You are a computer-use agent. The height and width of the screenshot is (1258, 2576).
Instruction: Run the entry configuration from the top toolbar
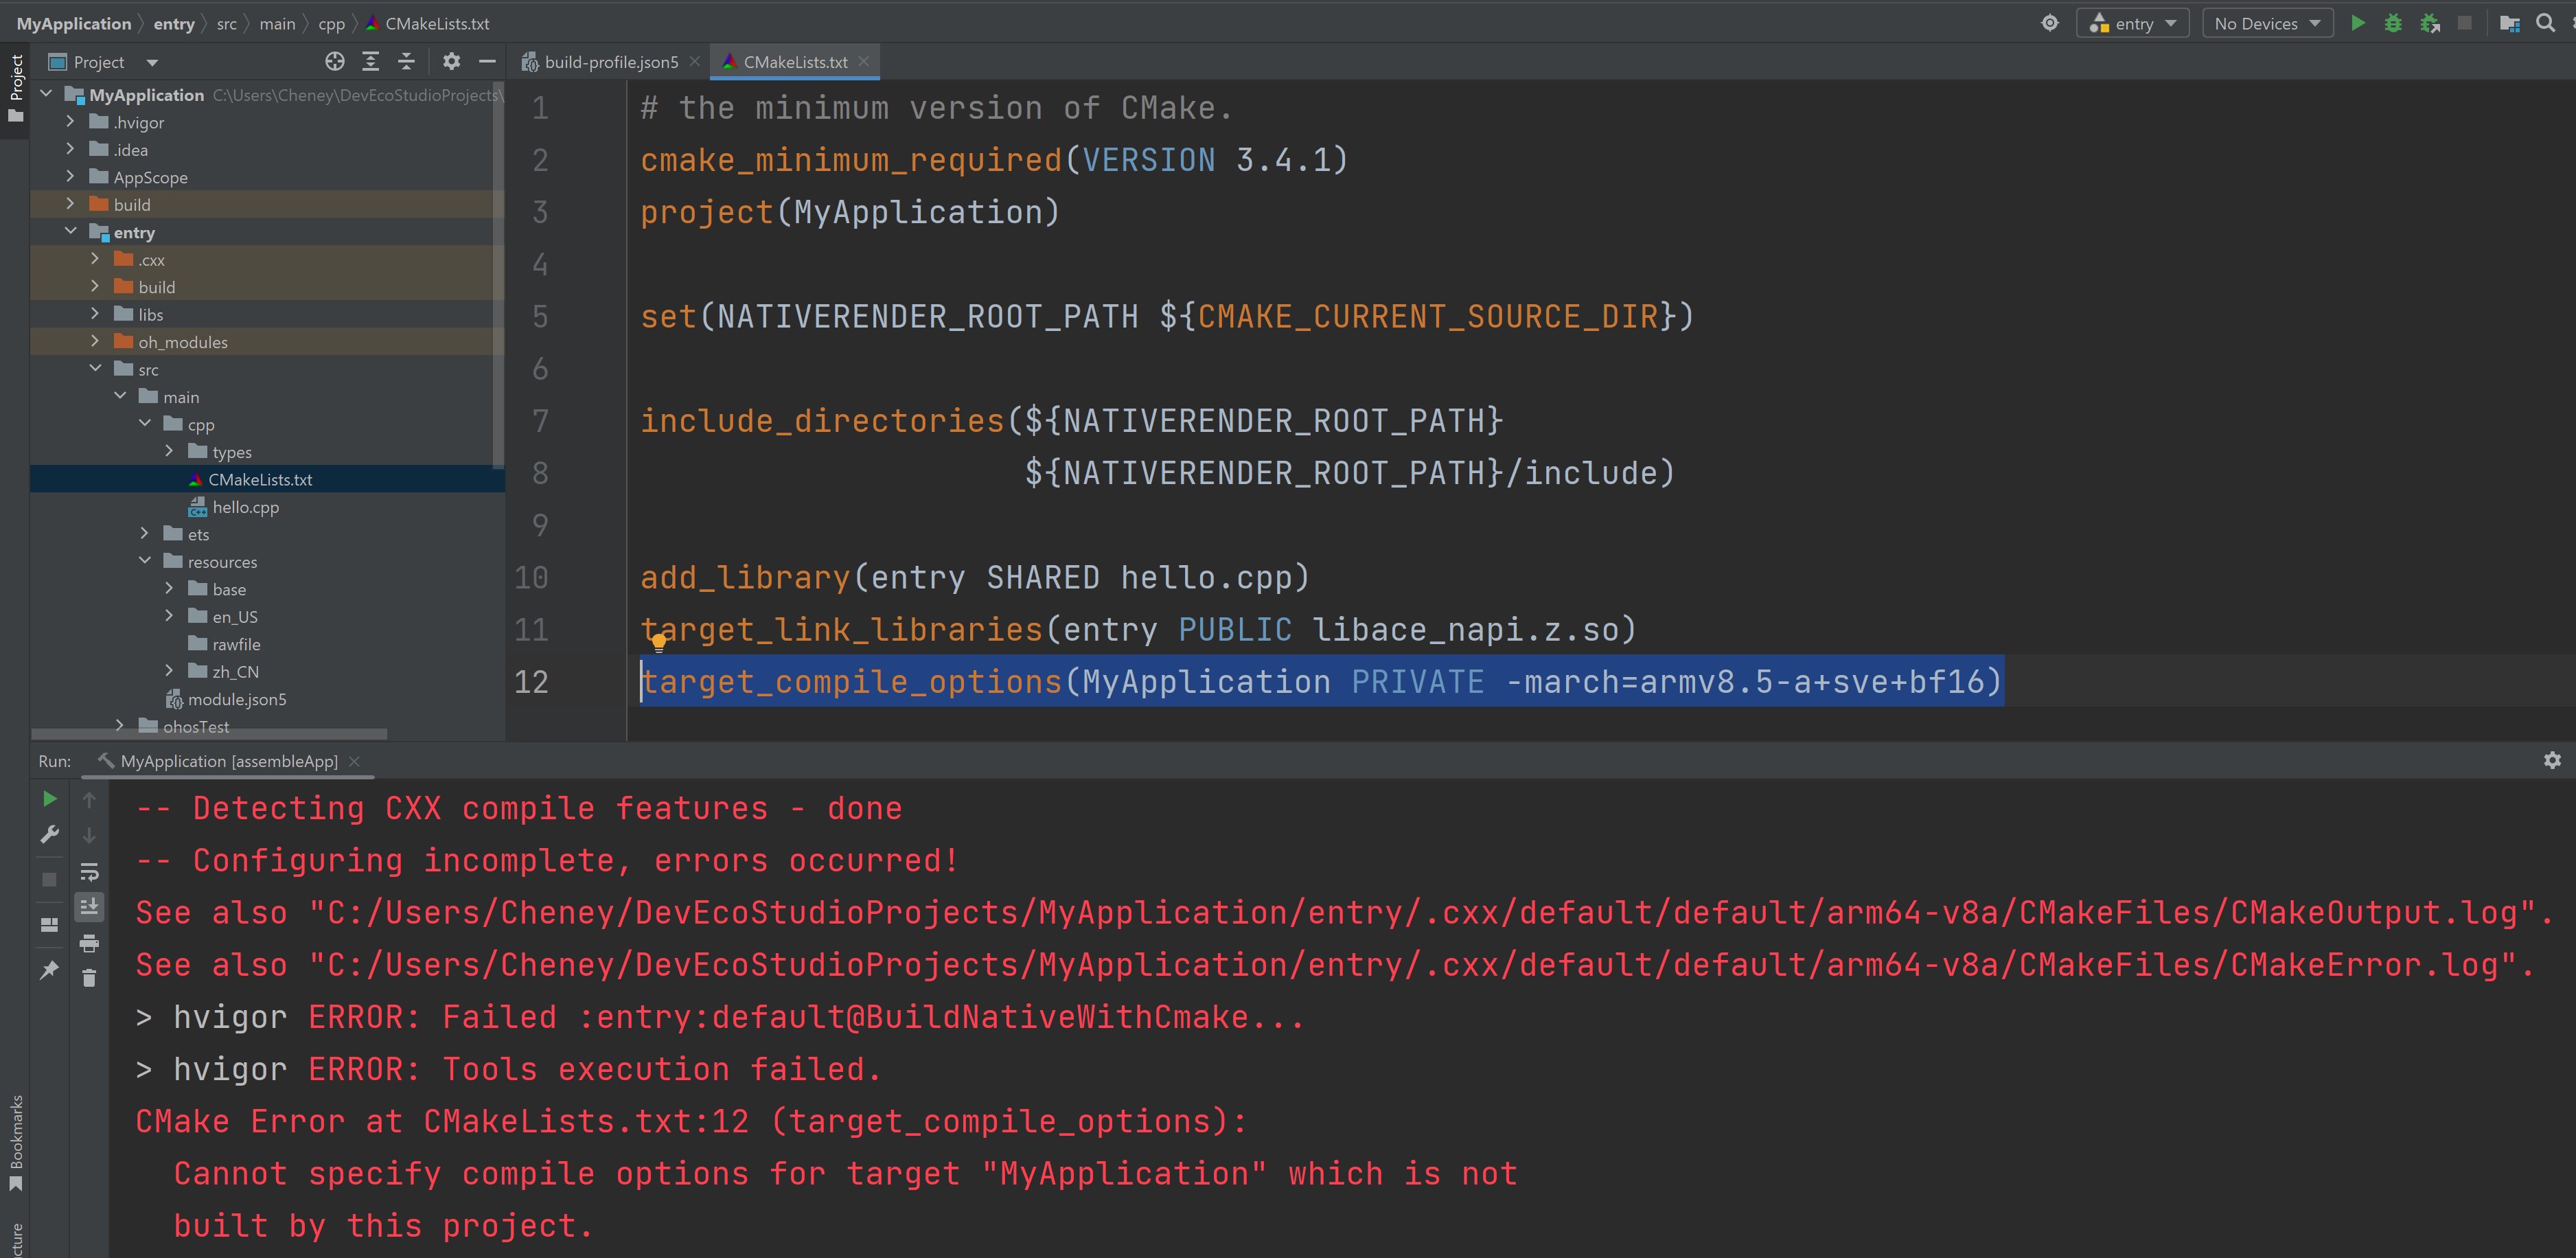click(x=2357, y=23)
